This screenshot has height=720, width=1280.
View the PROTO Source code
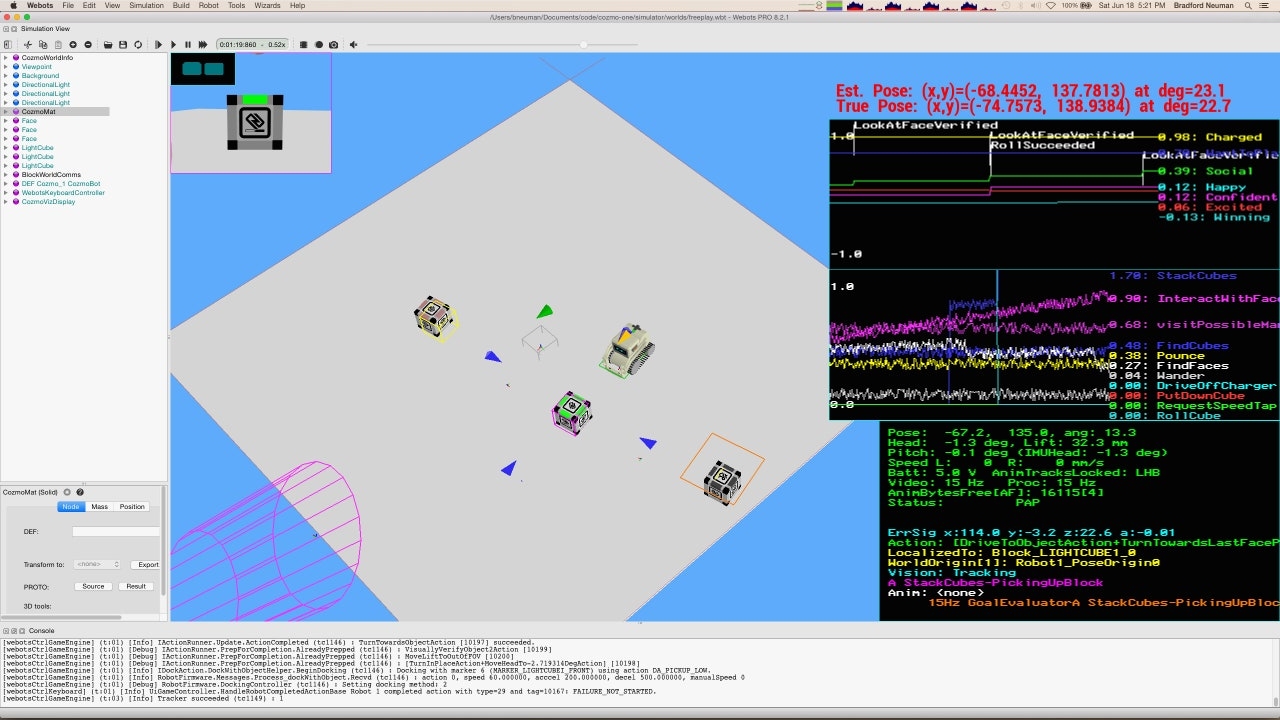coord(93,586)
